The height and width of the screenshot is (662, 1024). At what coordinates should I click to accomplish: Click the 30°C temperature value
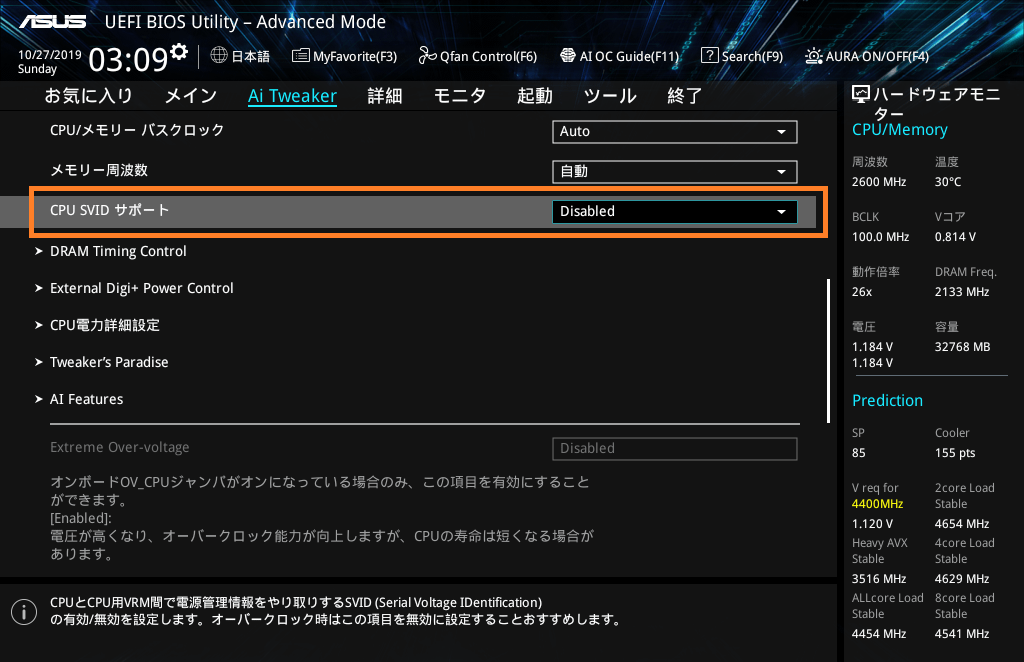tap(948, 182)
